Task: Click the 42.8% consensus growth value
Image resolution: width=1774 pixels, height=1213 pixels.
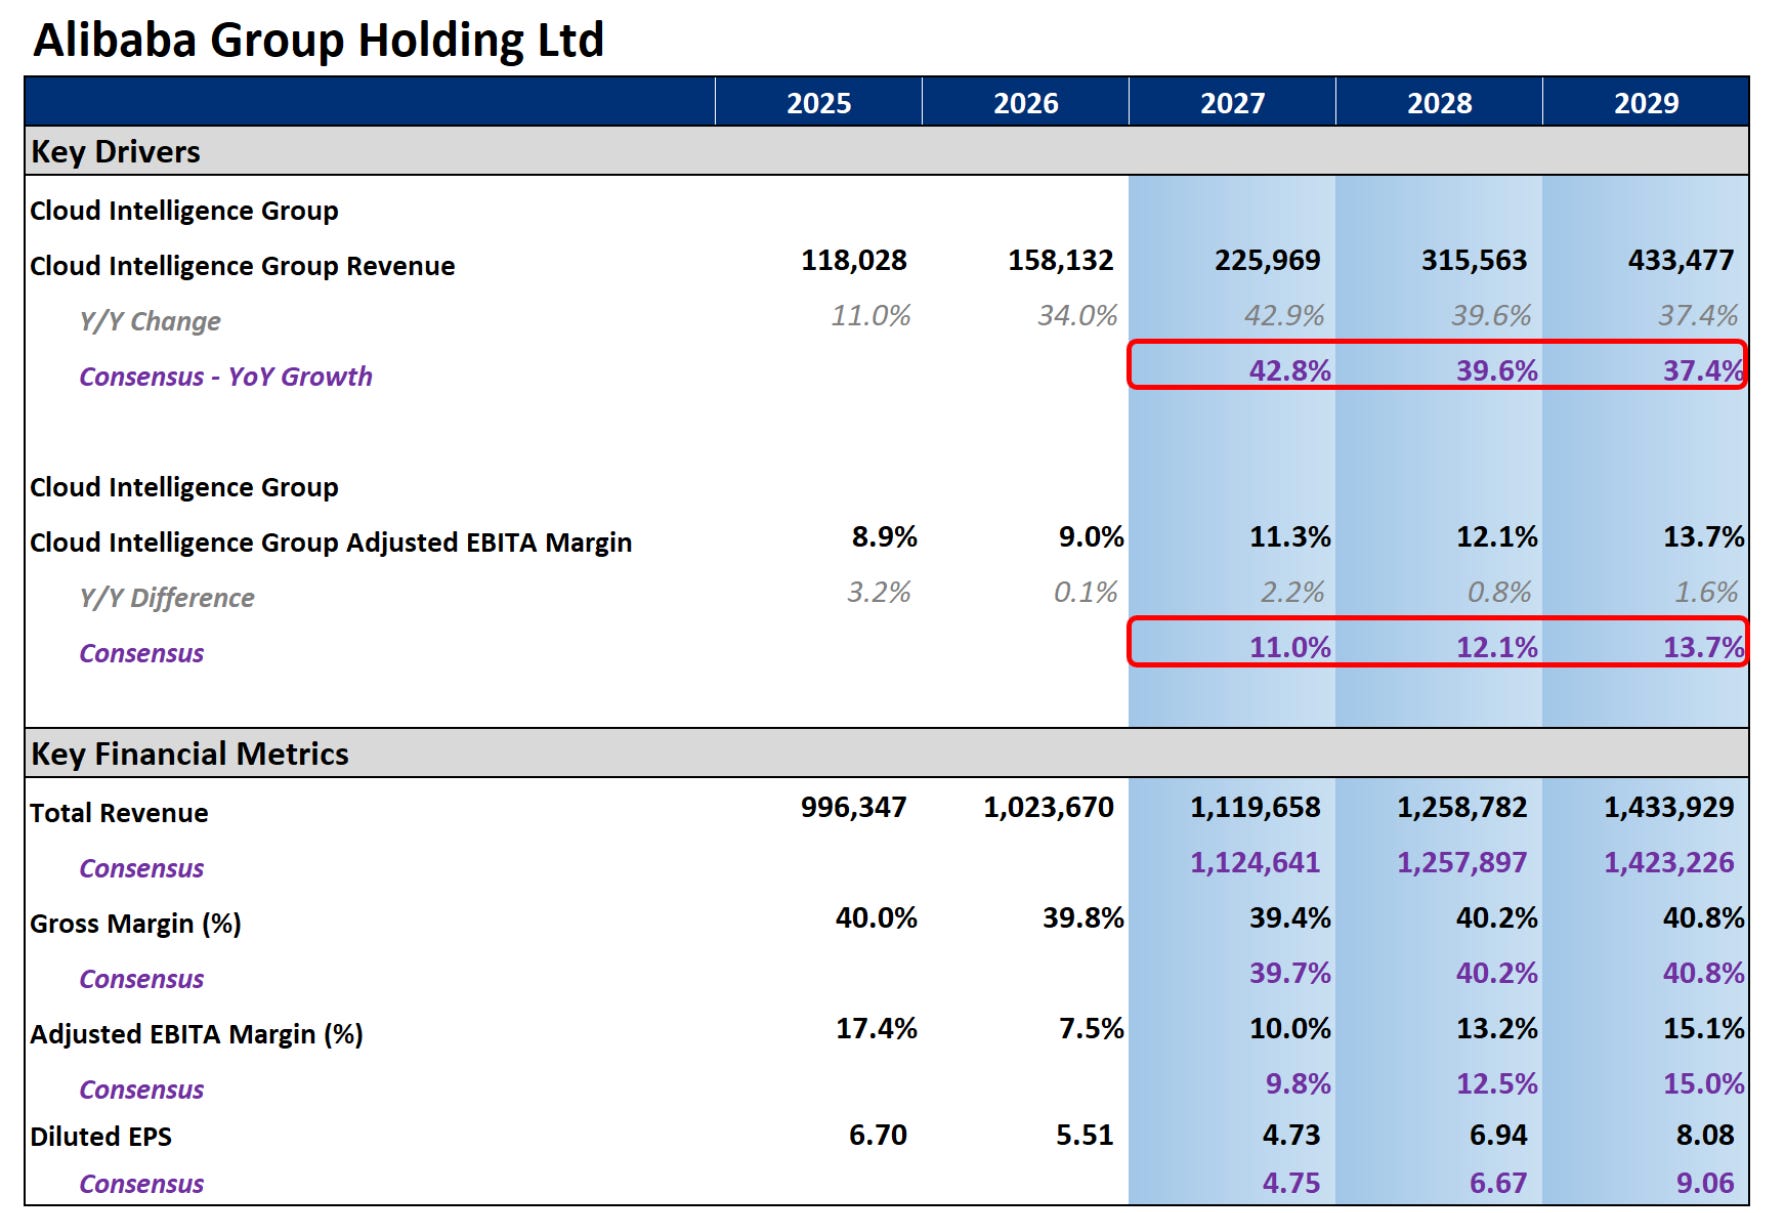Action: (x=1290, y=371)
